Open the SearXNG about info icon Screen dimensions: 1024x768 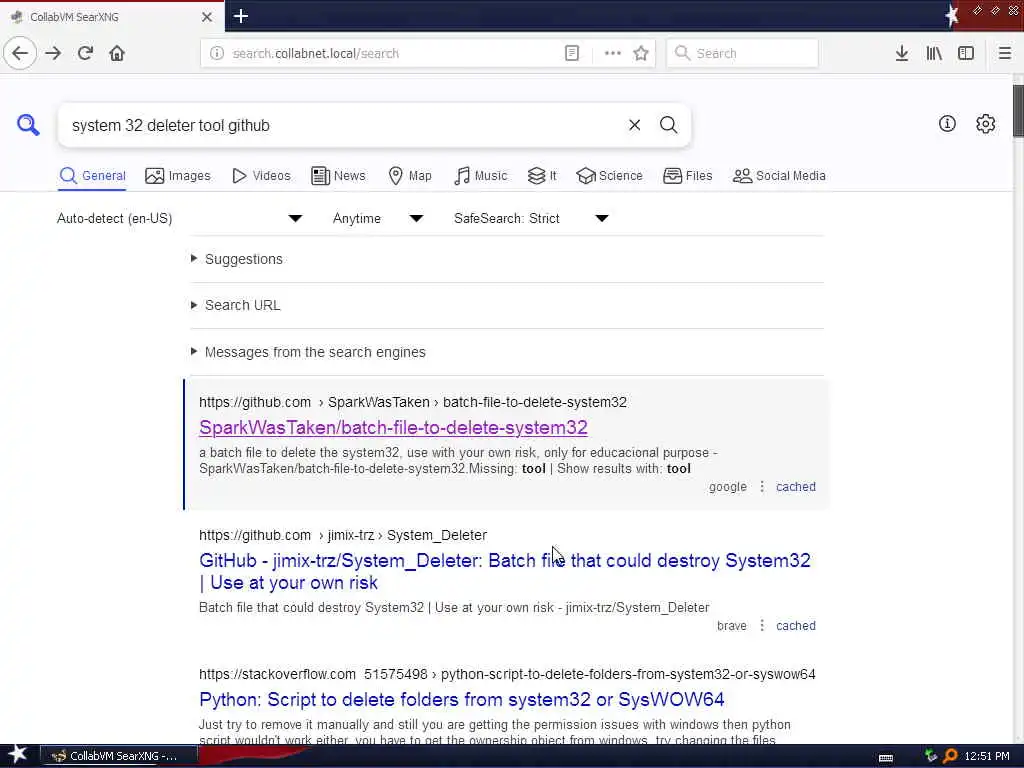(947, 123)
